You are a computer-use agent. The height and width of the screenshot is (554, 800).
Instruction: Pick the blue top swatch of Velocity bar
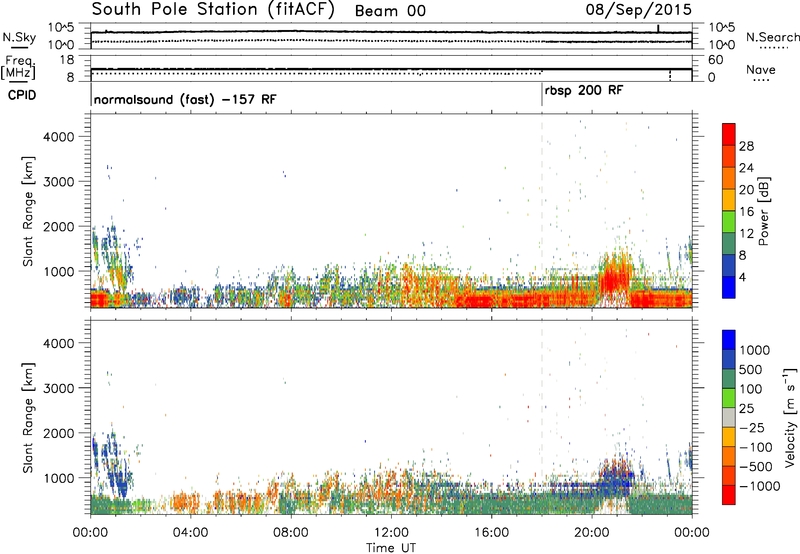pyautogui.click(x=729, y=340)
